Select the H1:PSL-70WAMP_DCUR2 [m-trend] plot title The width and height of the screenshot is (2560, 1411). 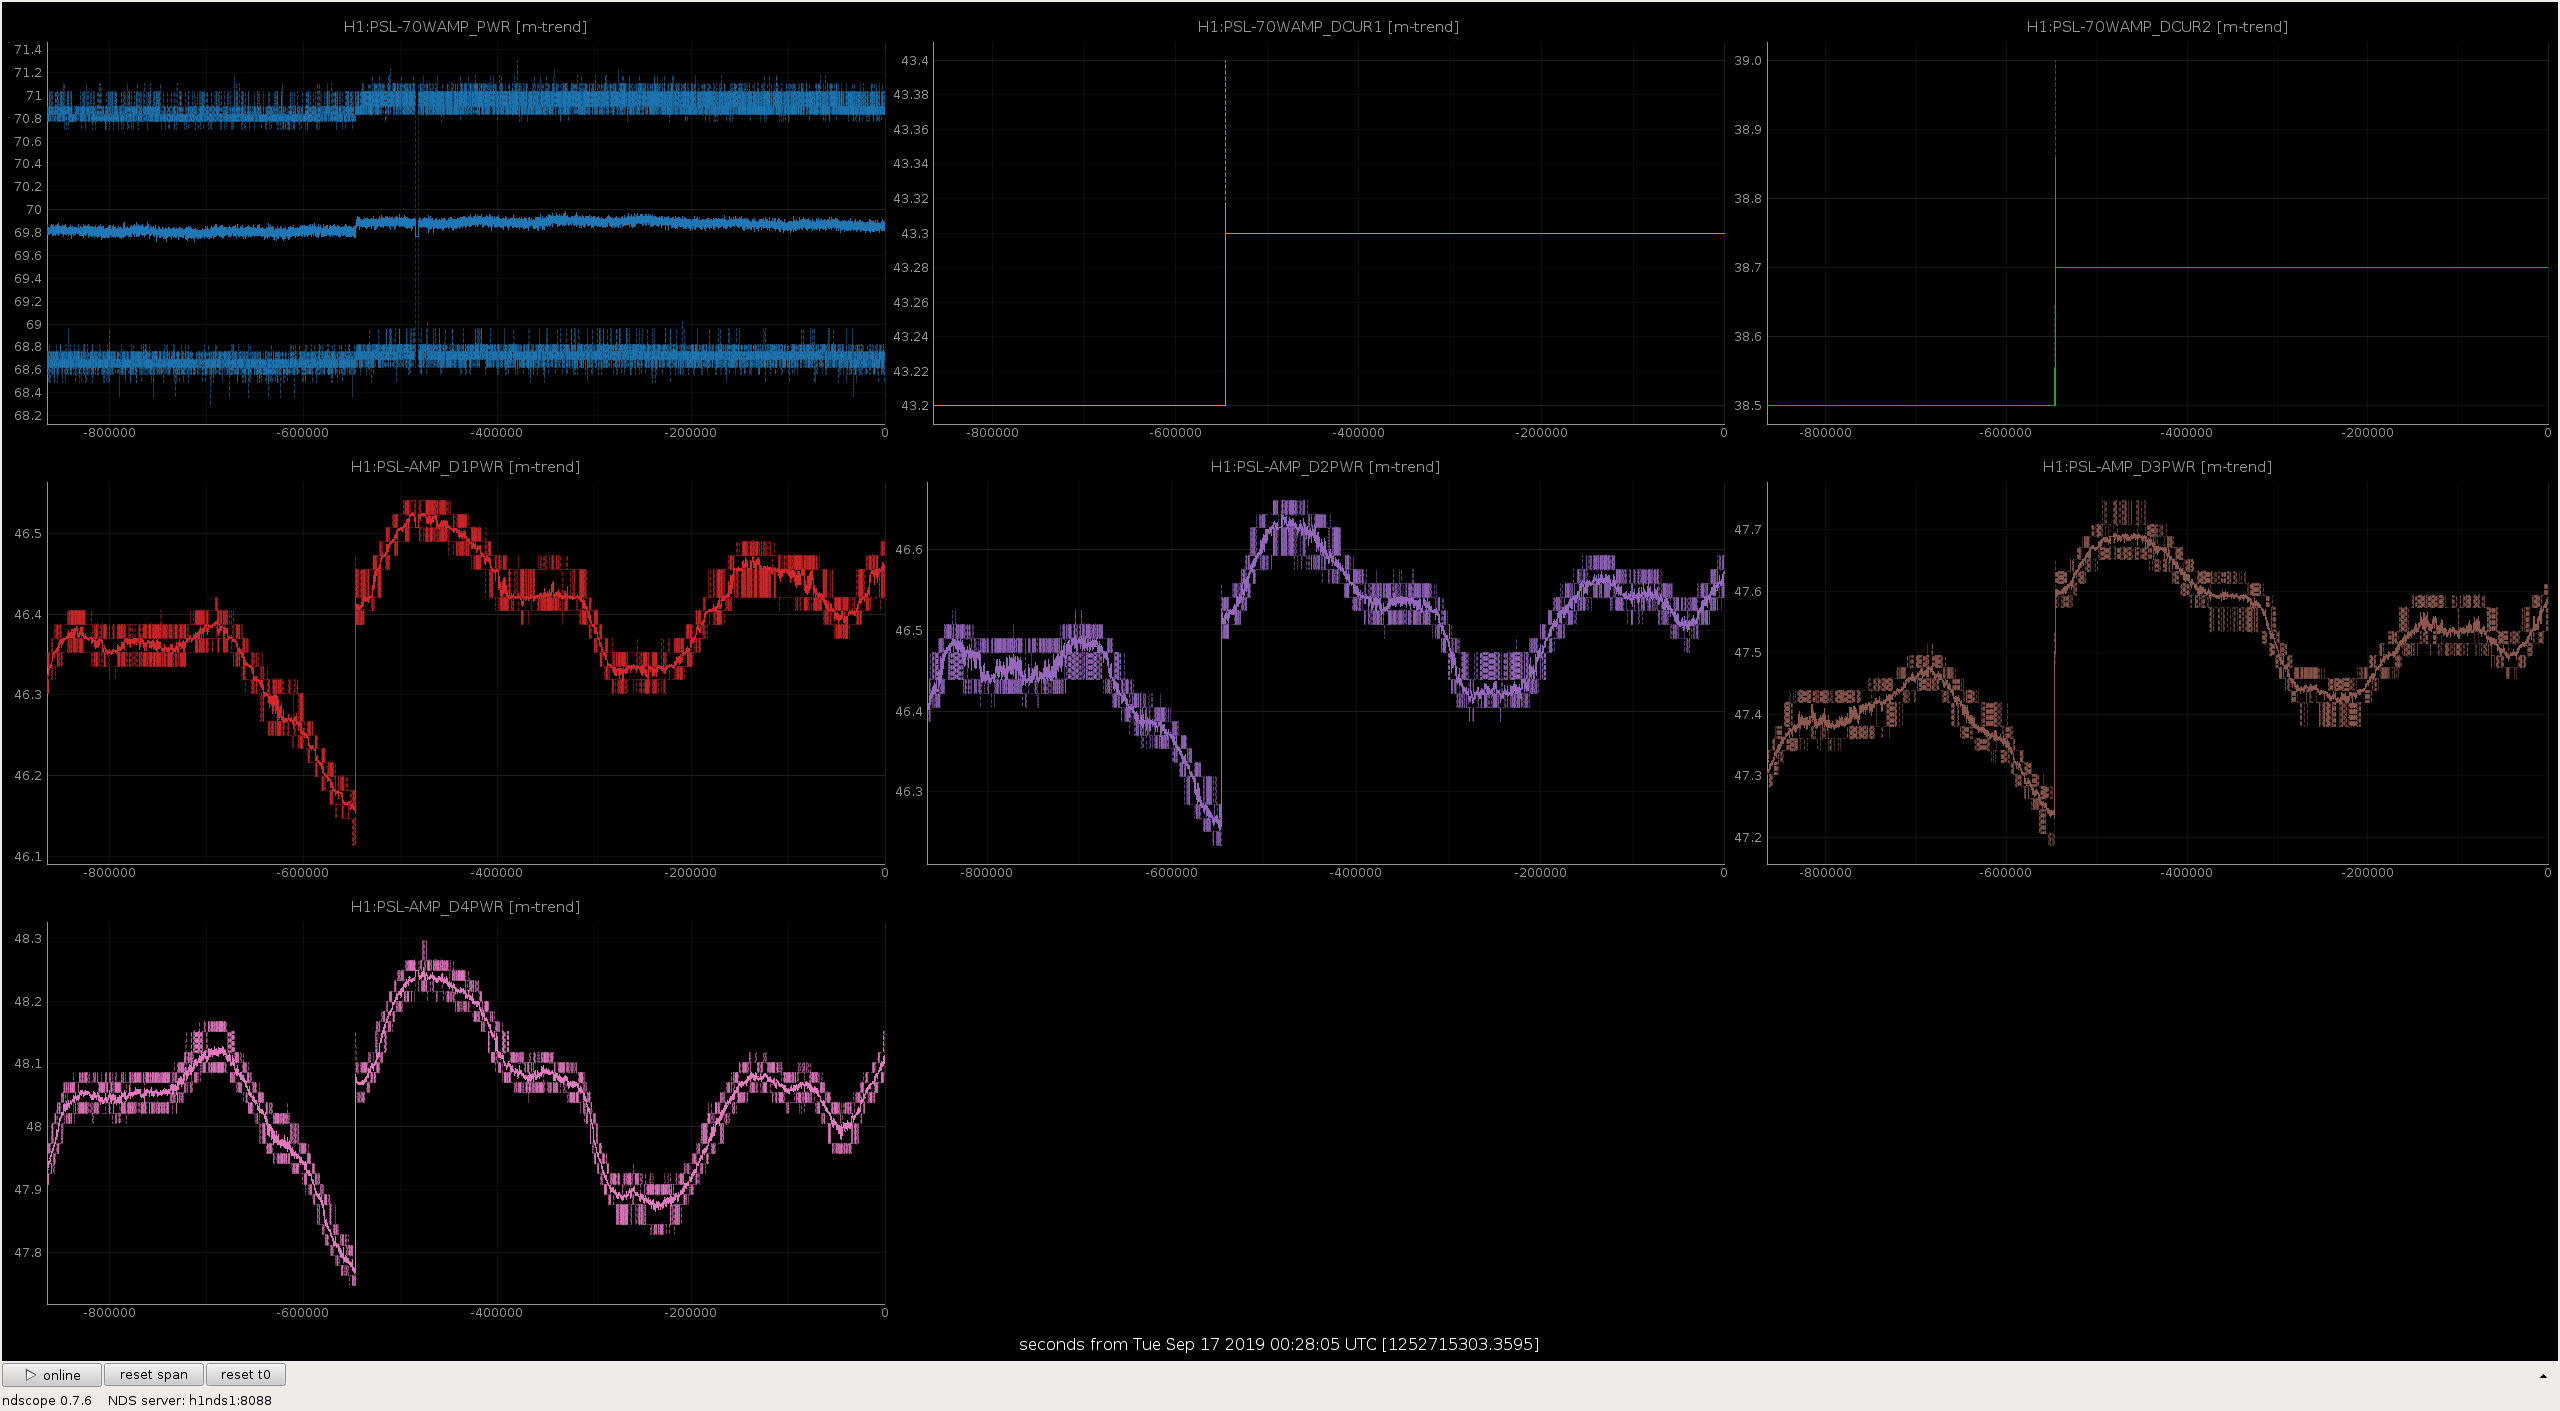coord(2157,27)
